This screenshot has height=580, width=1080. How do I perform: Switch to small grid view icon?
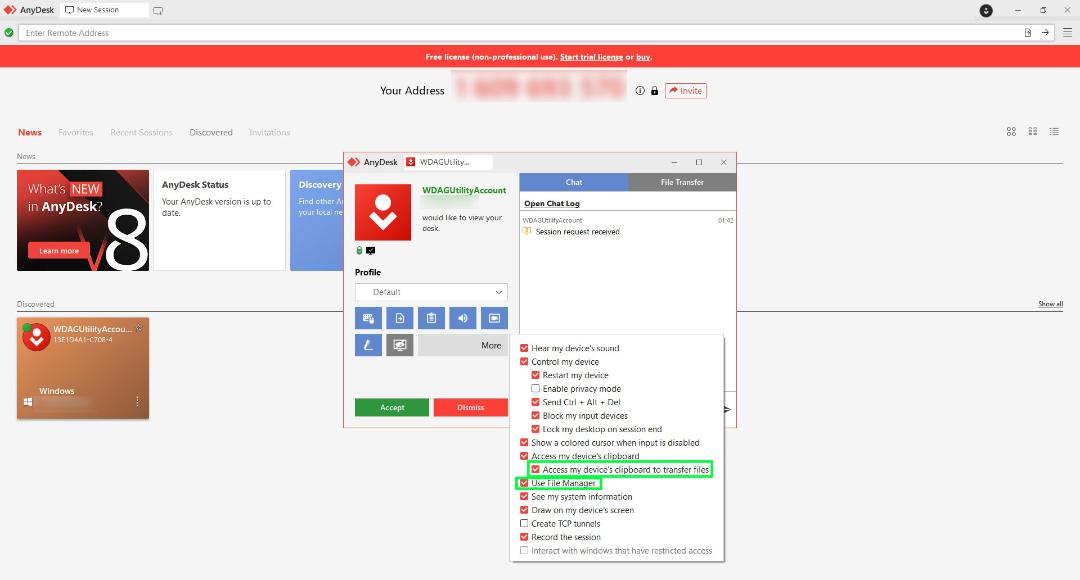coord(1032,132)
